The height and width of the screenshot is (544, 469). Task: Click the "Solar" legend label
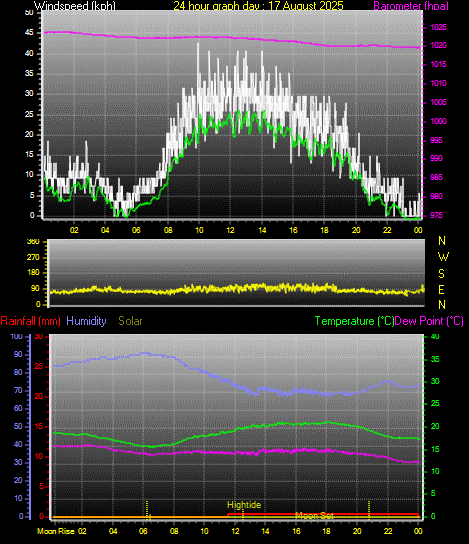tap(130, 321)
